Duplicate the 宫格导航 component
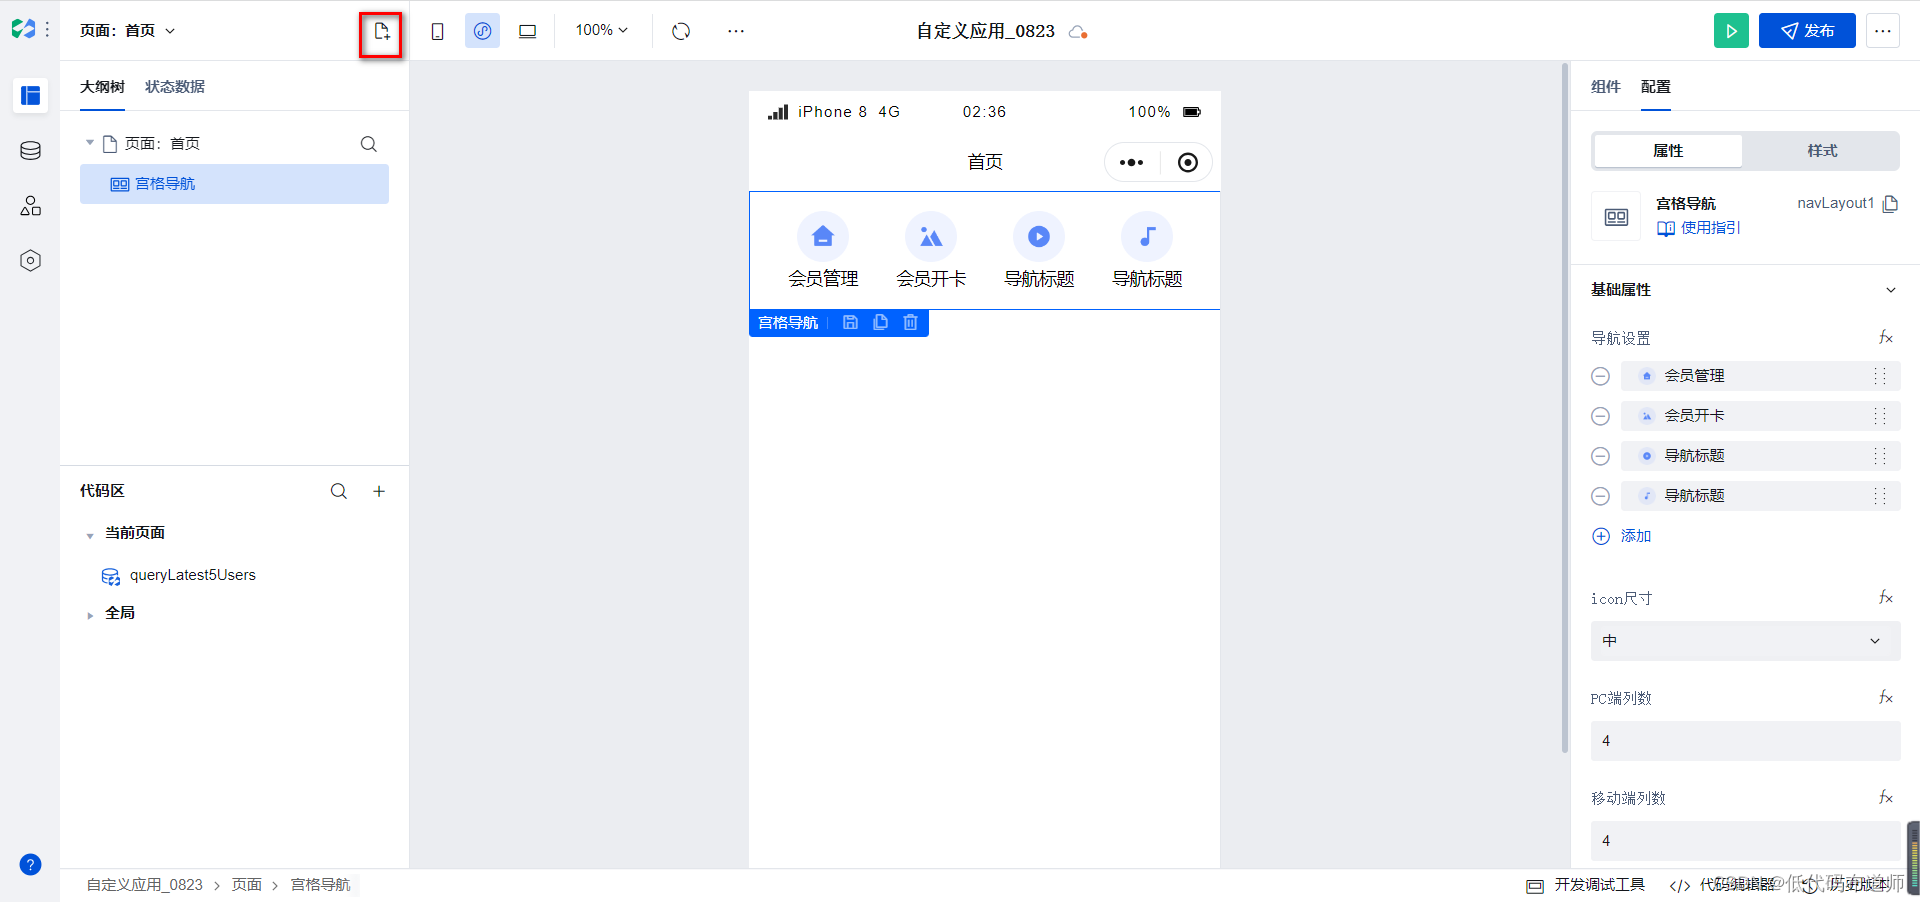 point(880,322)
